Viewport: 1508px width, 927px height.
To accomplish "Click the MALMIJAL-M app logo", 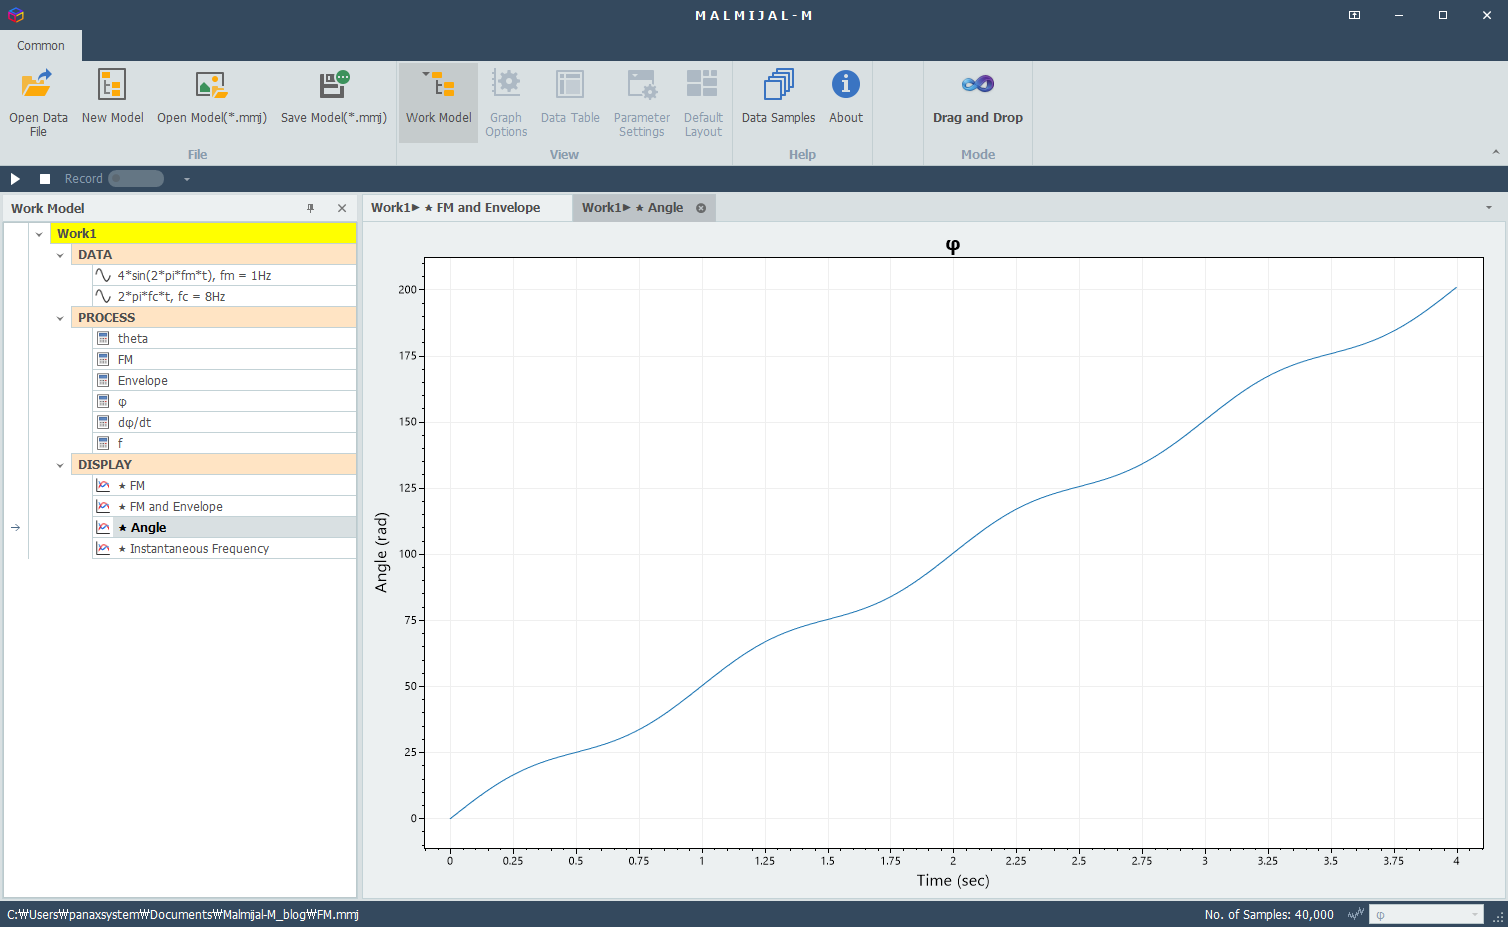I will 15,15.
